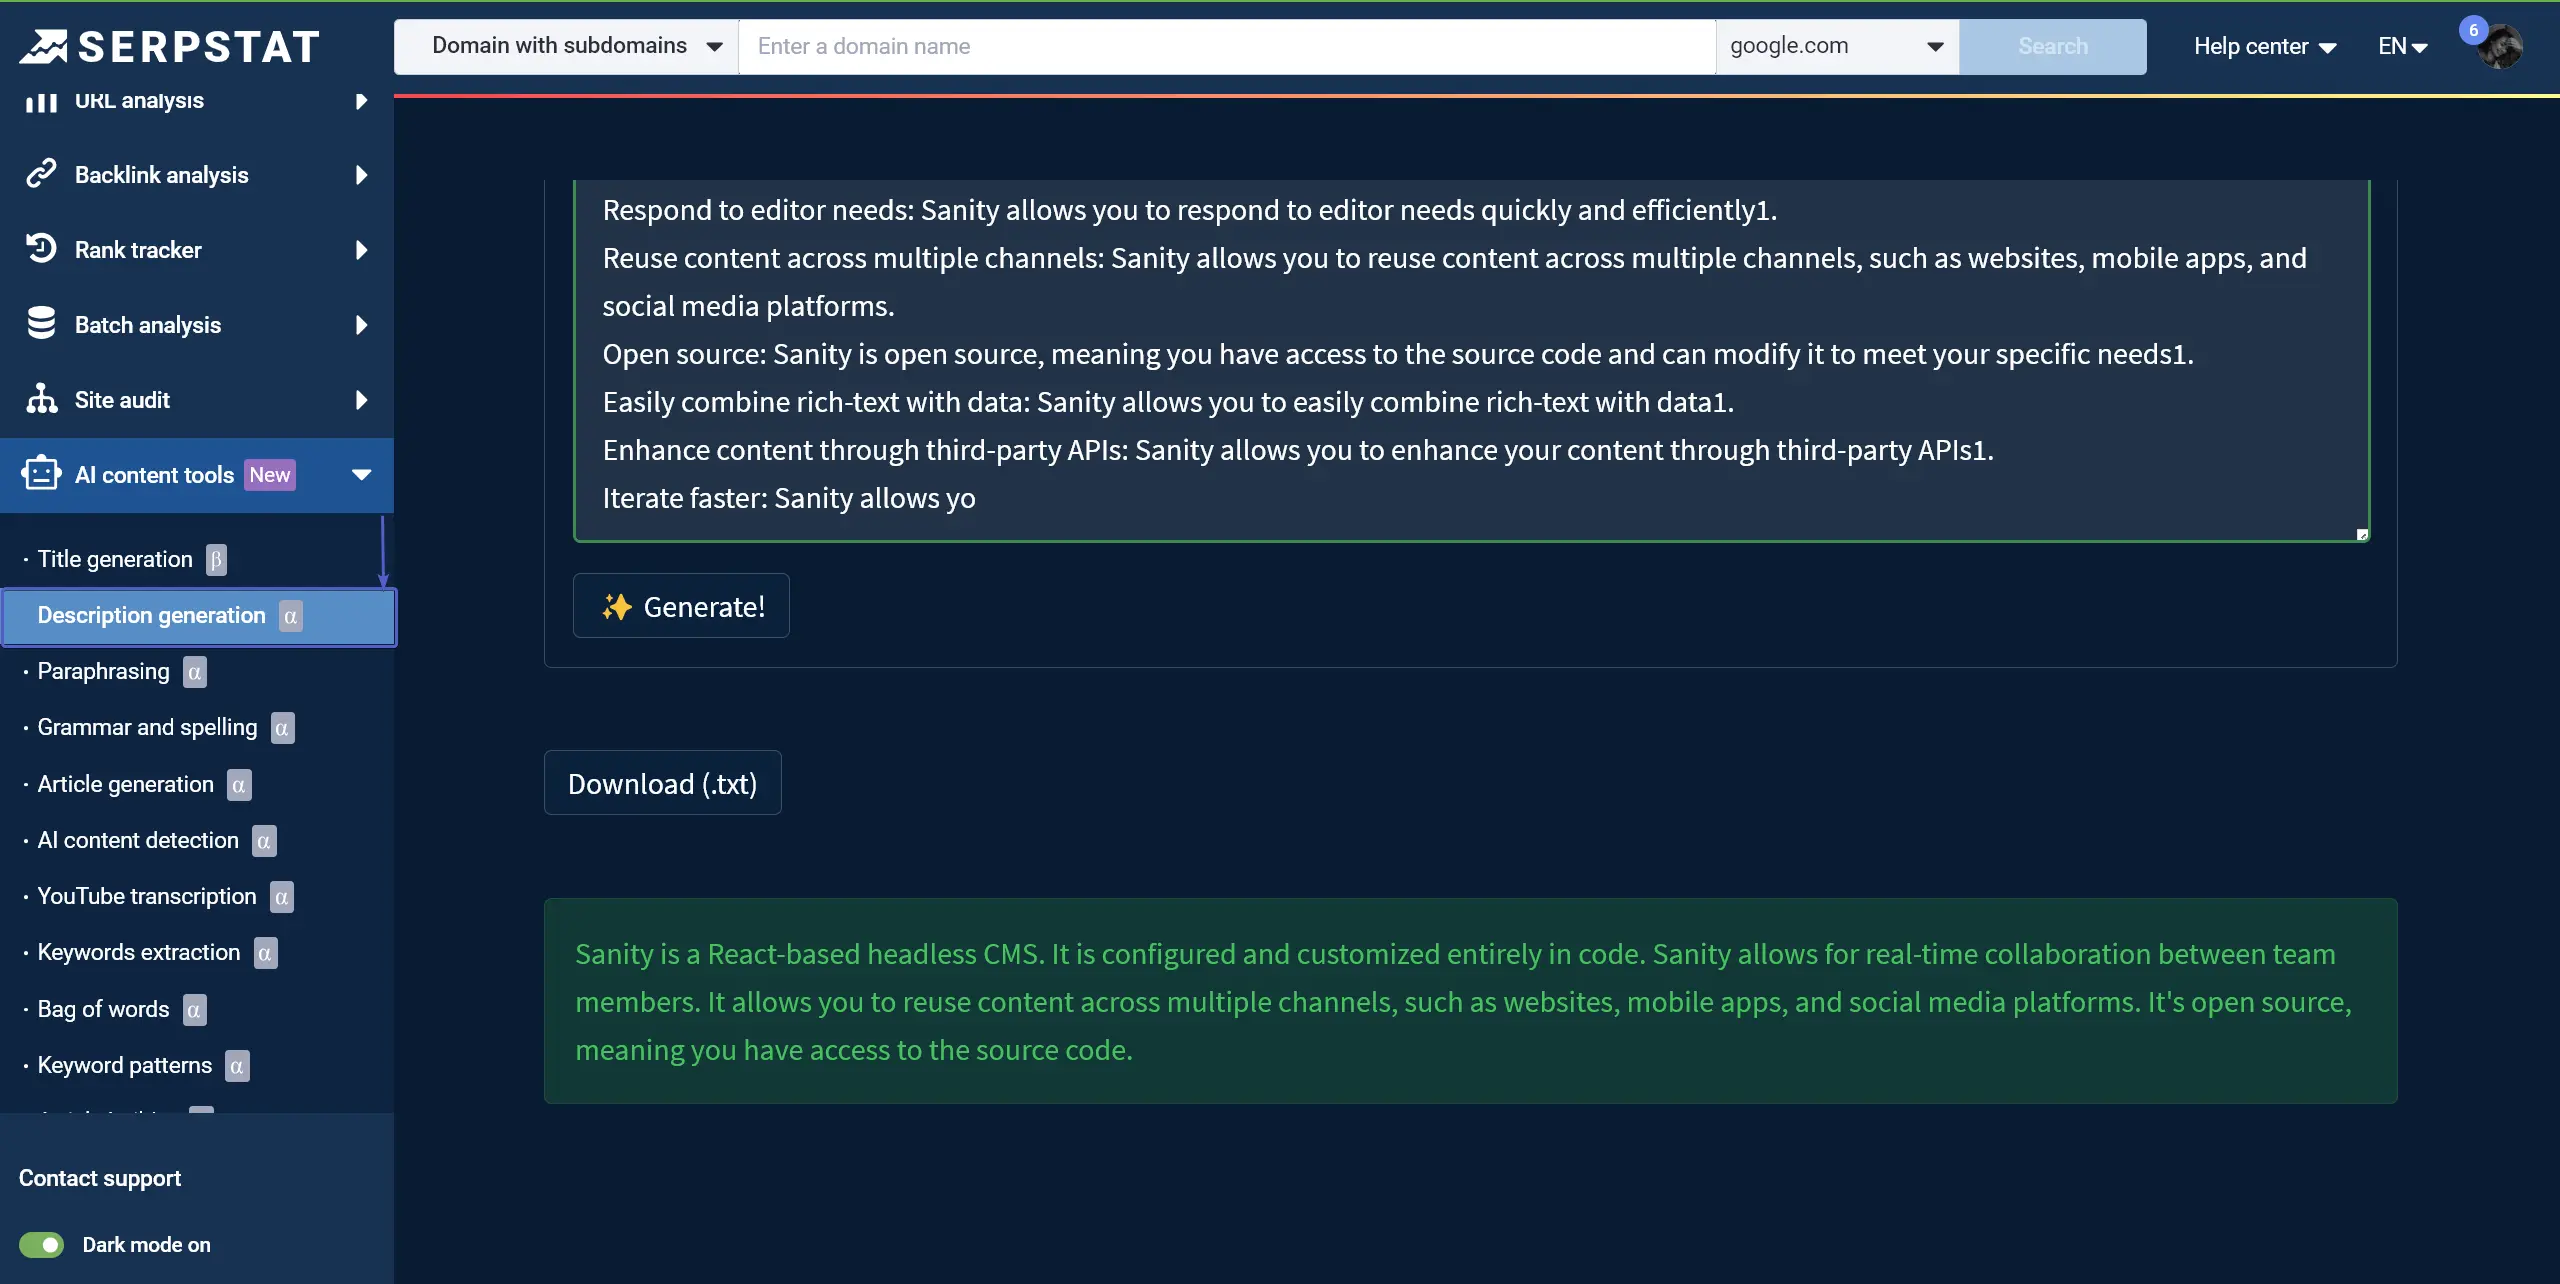Open YouTube transcription tool
Screen dimensions: 2560x1284
[x=147, y=896]
